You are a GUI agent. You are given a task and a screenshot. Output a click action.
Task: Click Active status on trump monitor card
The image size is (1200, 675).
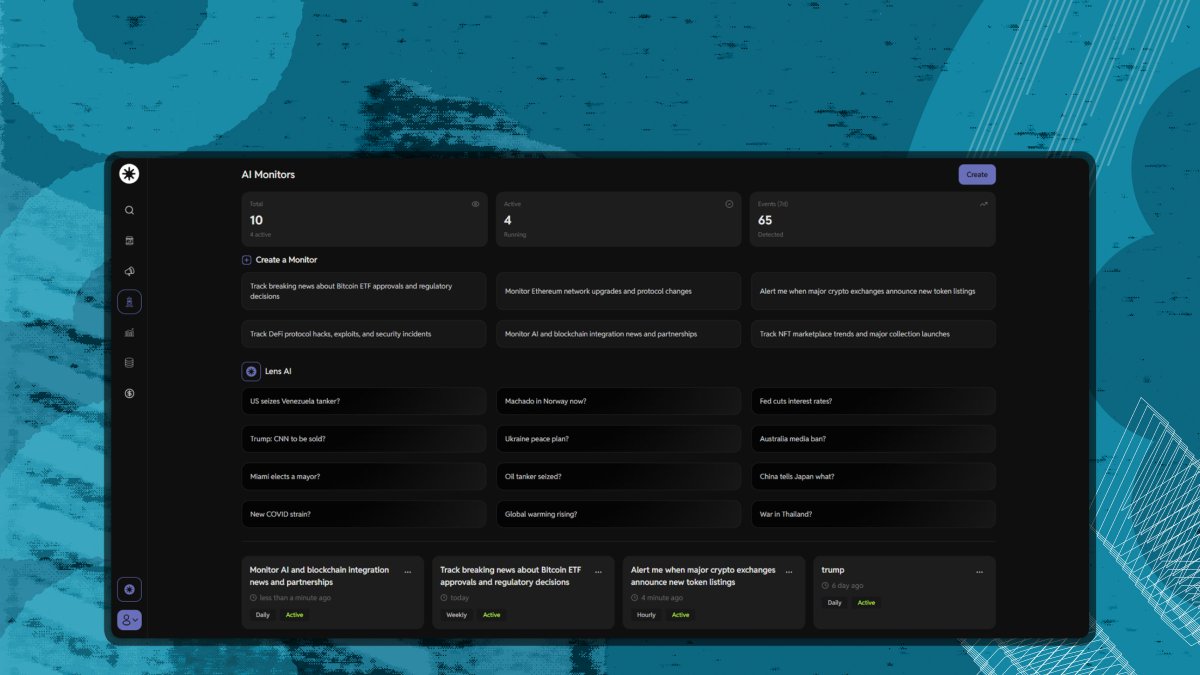(866, 603)
